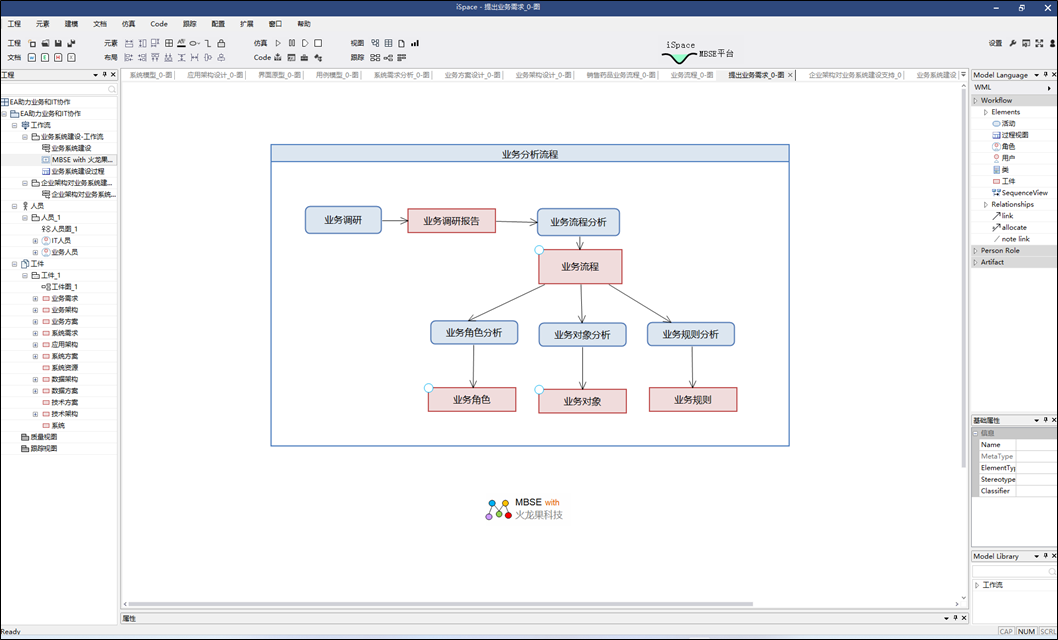Open the 仿真 menu

128,23
